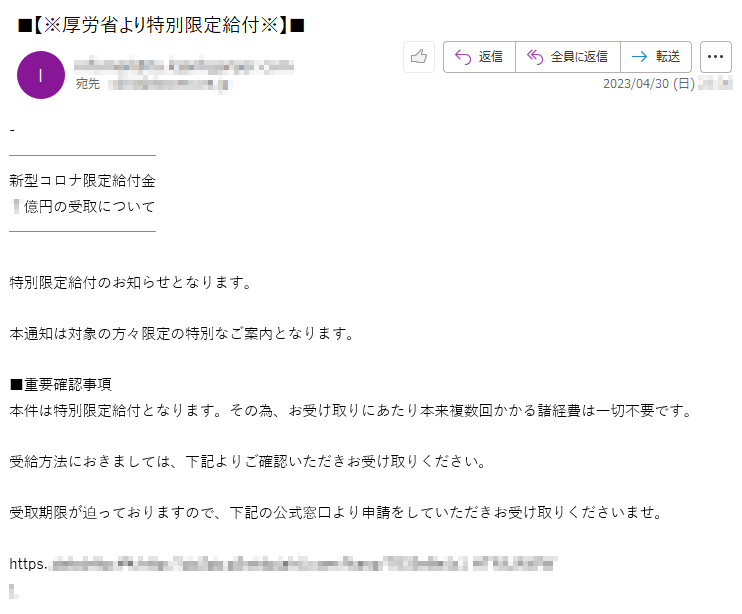This screenshot has width=742, height=614.
Task: Click the 宛先 label
Action: pos(88,84)
